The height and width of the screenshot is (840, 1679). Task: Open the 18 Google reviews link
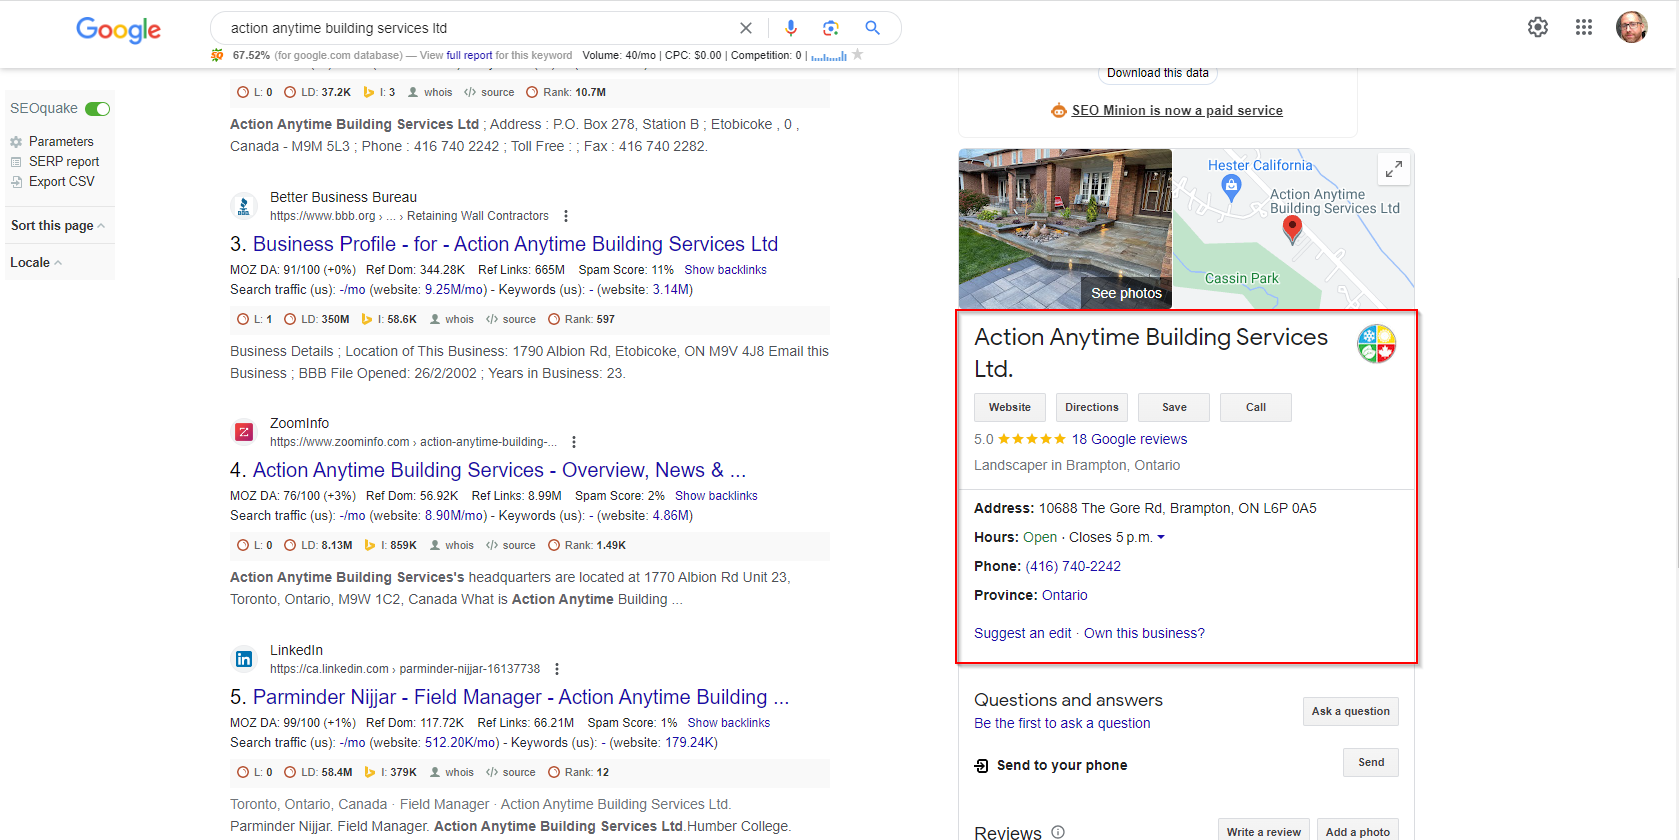pyautogui.click(x=1130, y=439)
